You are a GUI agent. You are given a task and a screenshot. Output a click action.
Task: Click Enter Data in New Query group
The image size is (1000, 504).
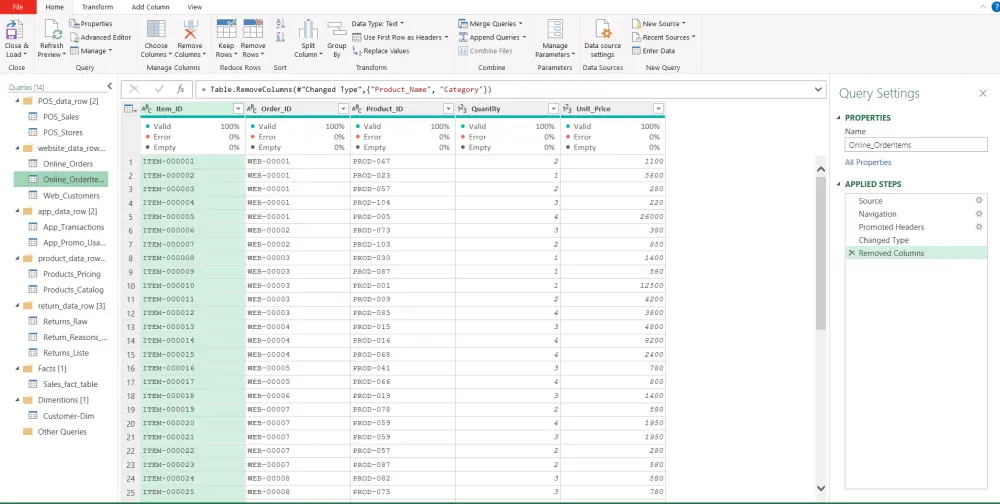point(654,51)
